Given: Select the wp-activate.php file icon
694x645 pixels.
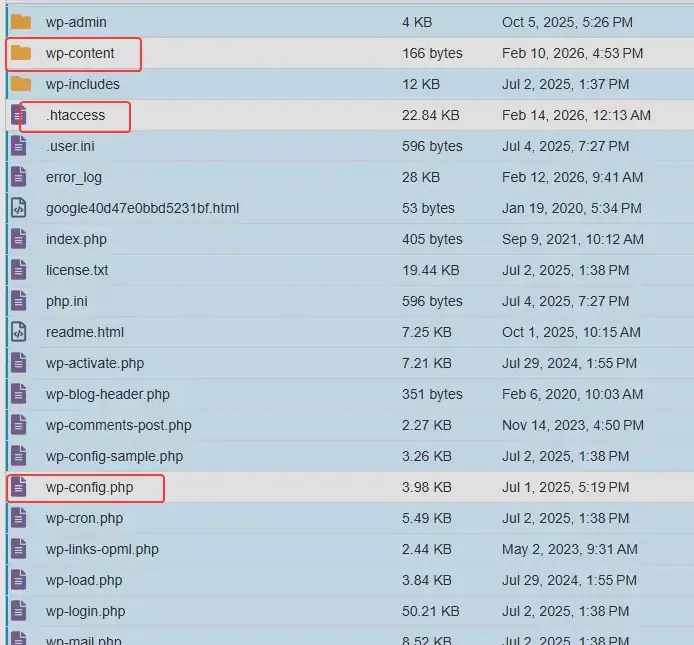Looking at the screenshot, I should 19,363.
